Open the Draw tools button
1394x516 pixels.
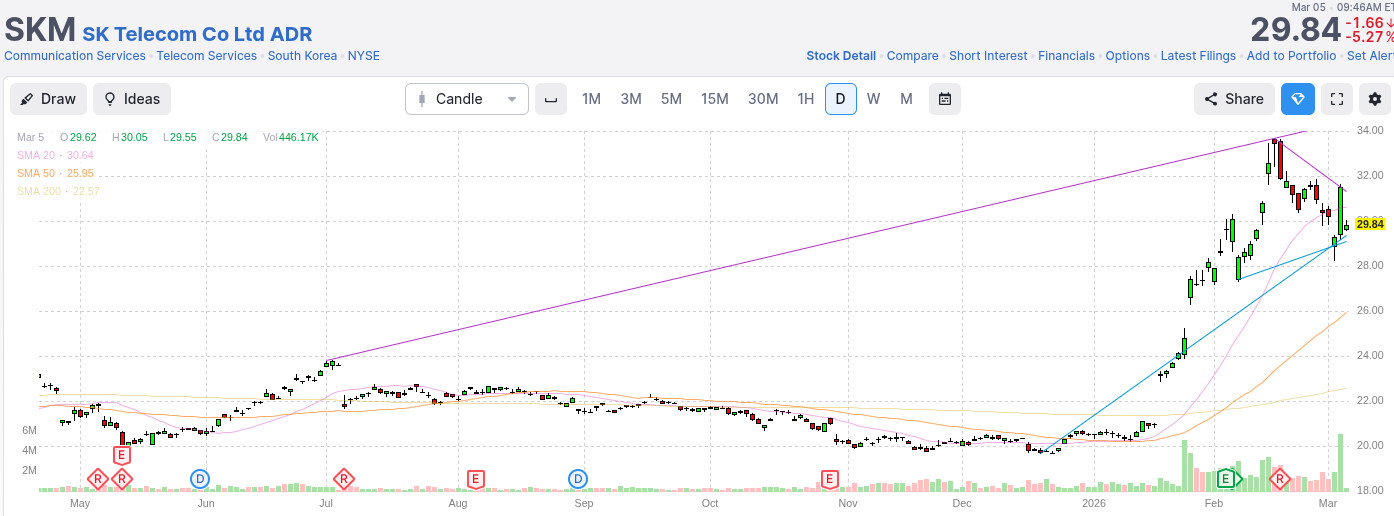point(48,99)
